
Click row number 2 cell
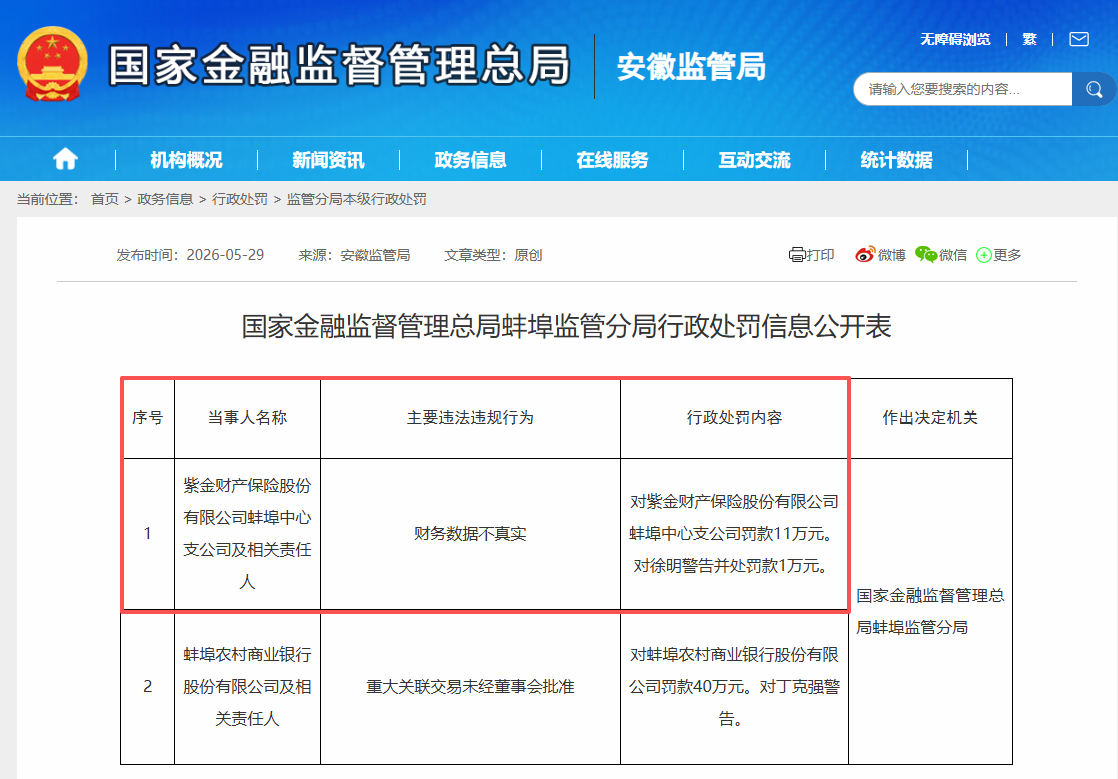(x=148, y=687)
